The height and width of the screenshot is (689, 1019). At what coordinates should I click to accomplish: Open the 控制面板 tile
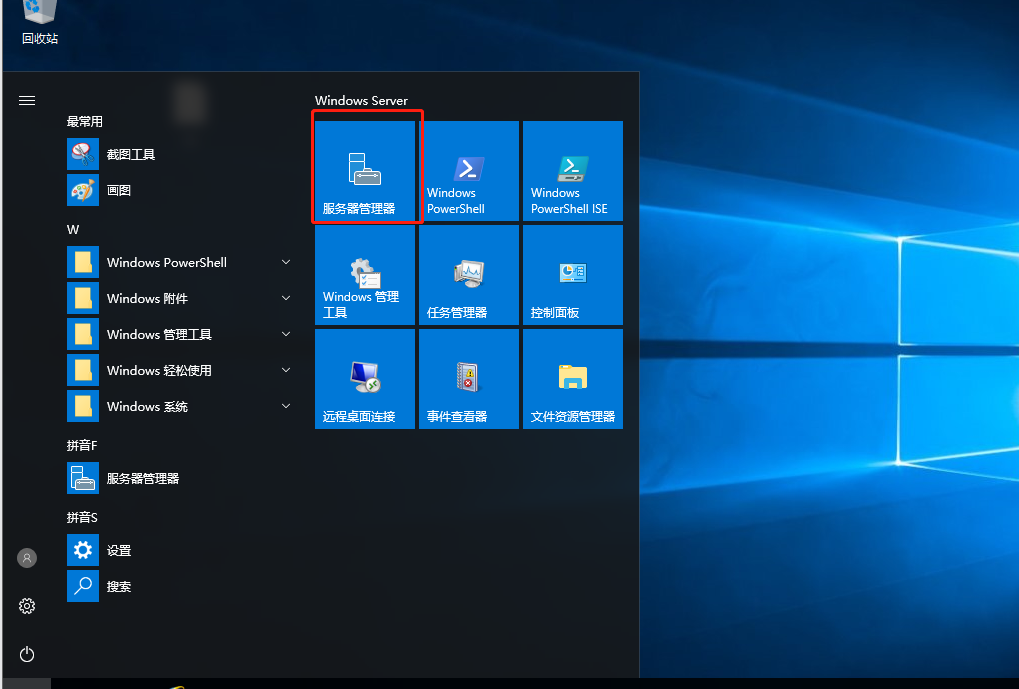point(573,275)
